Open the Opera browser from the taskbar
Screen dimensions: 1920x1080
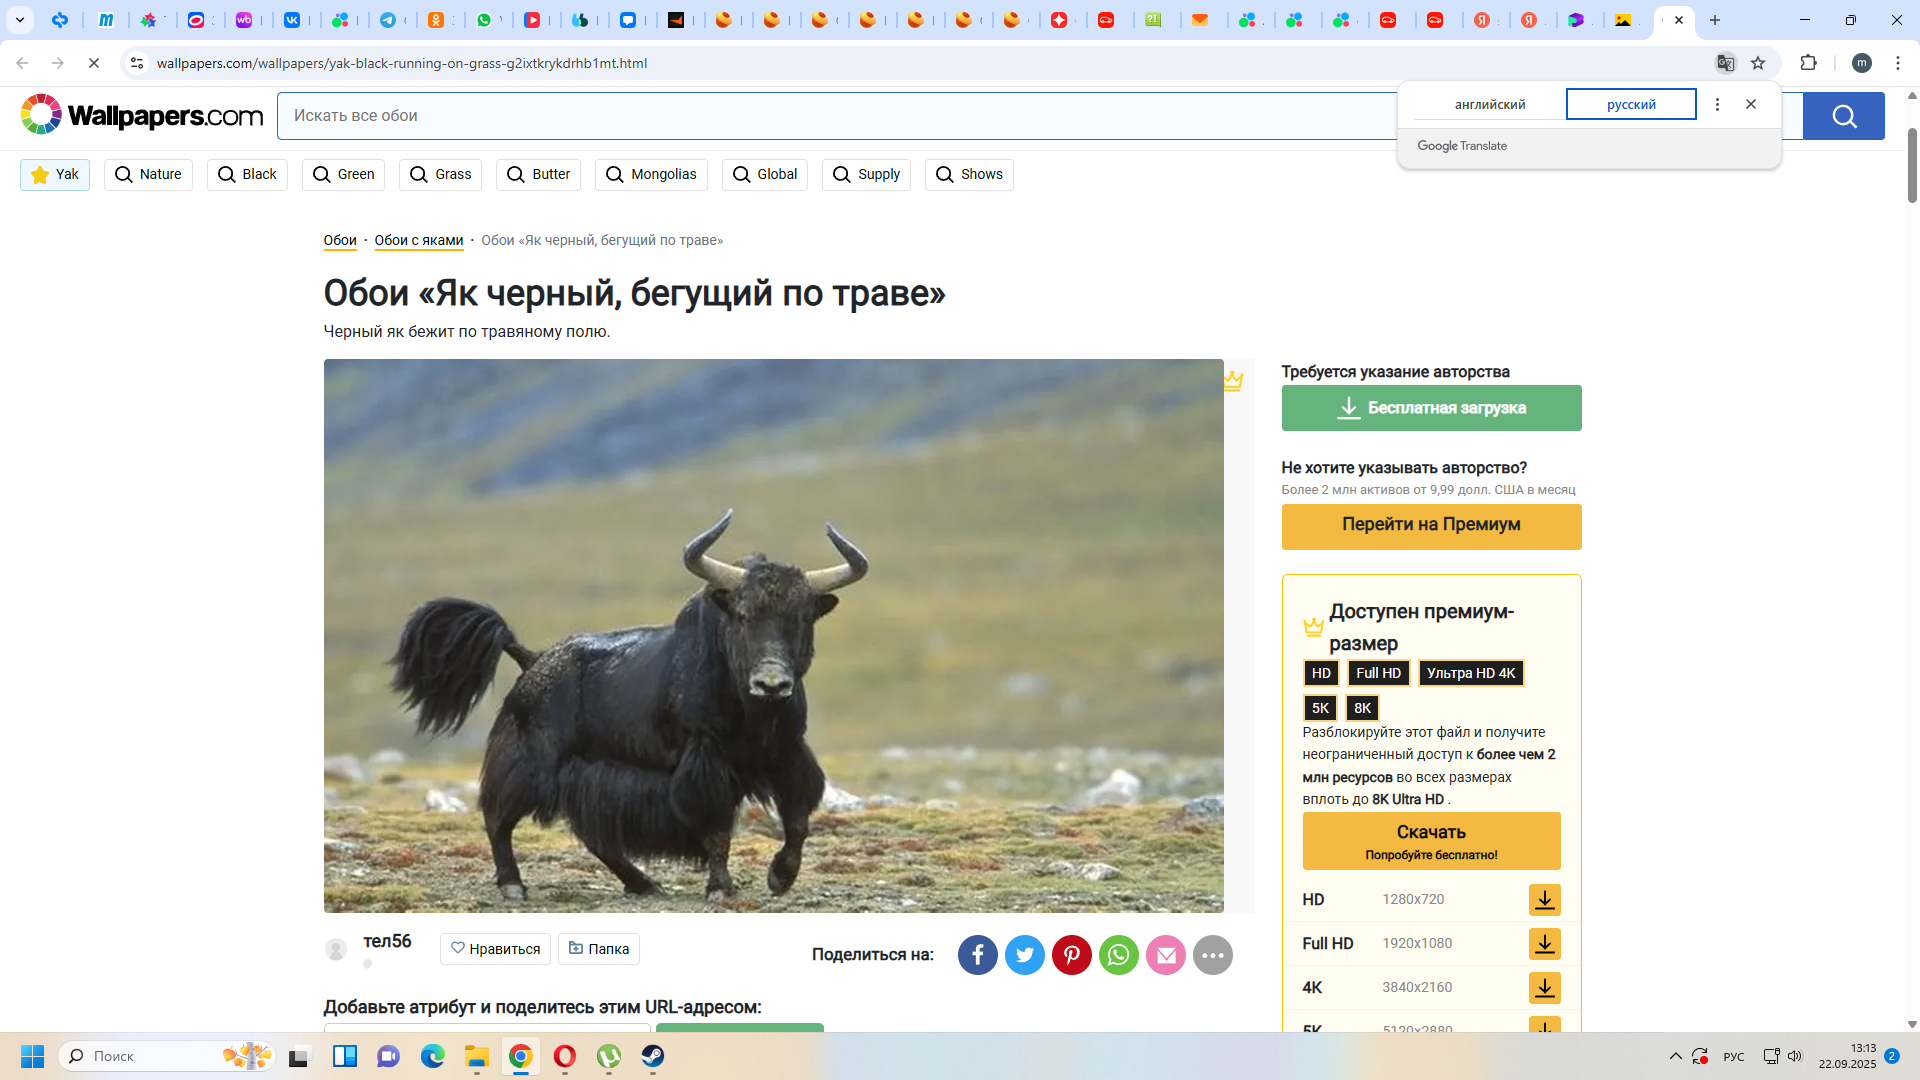pos(564,1056)
